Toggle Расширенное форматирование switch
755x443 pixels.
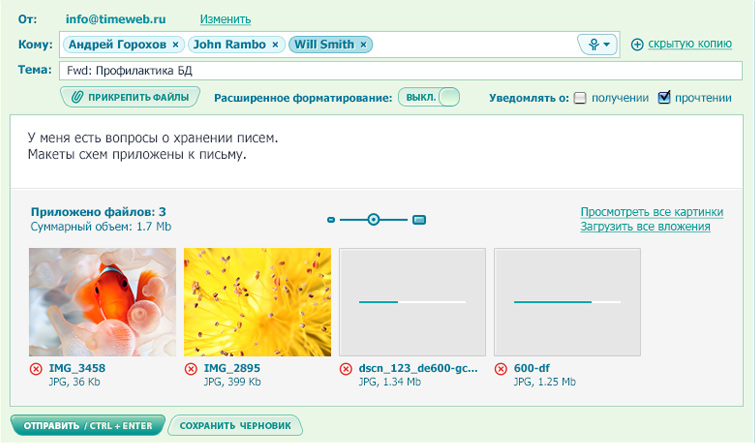click(429, 97)
